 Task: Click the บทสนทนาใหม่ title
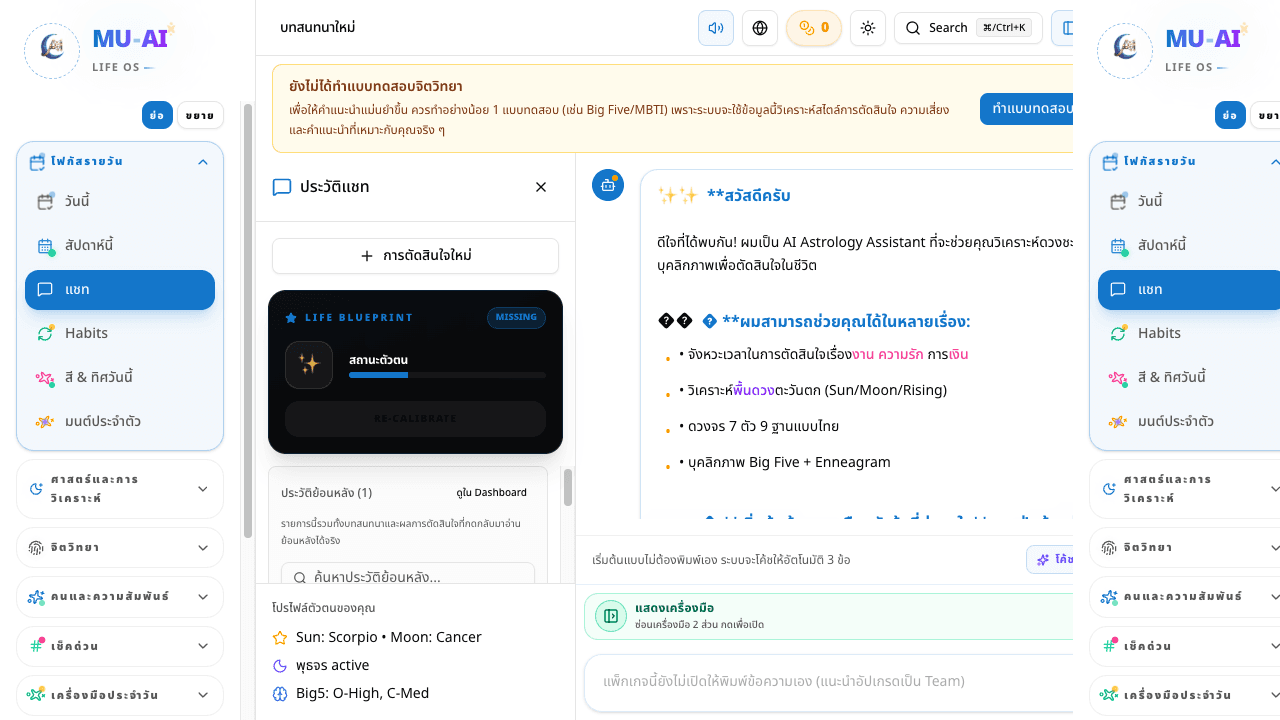[x=318, y=28]
